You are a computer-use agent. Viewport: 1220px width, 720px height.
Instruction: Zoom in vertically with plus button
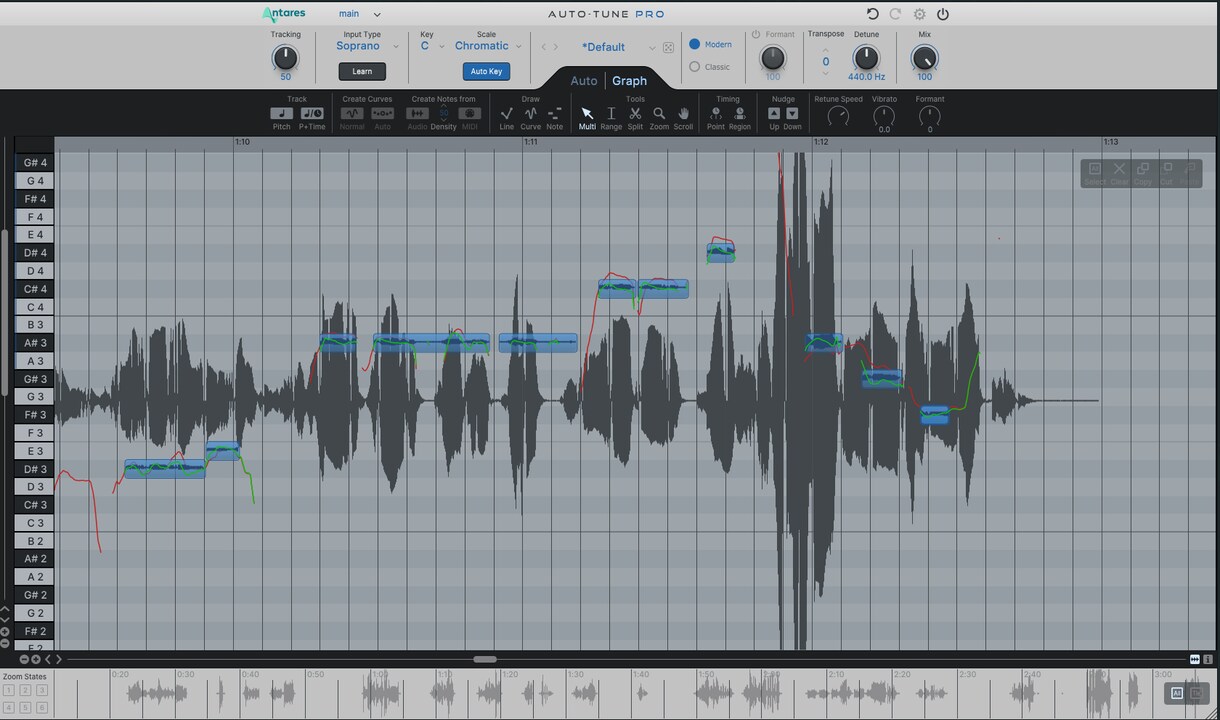(x=5, y=631)
